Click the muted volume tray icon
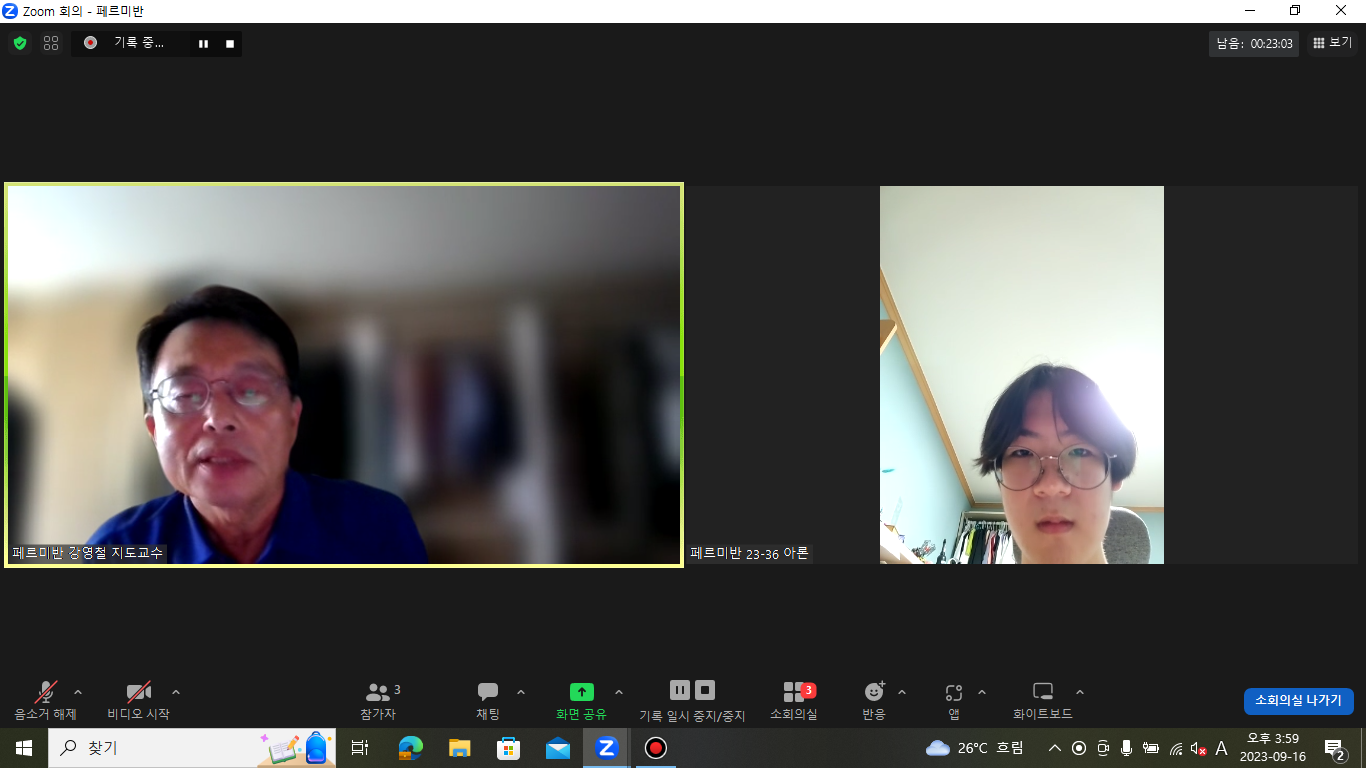The height and width of the screenshot is (768, 1366). point(1198,748)
